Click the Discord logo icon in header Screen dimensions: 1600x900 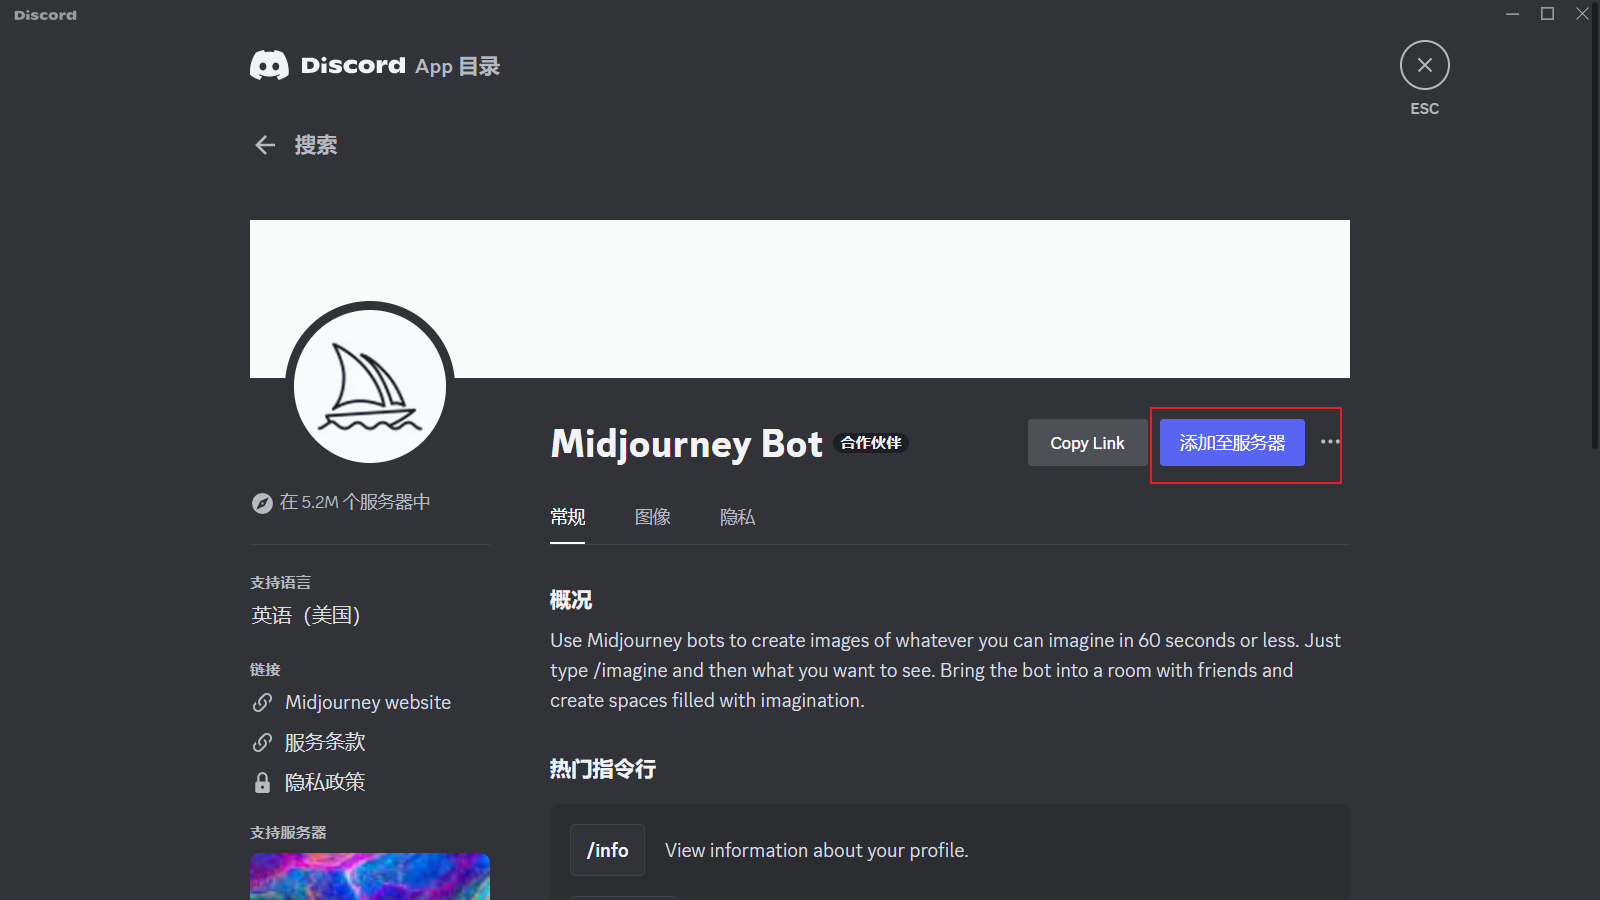269,65
